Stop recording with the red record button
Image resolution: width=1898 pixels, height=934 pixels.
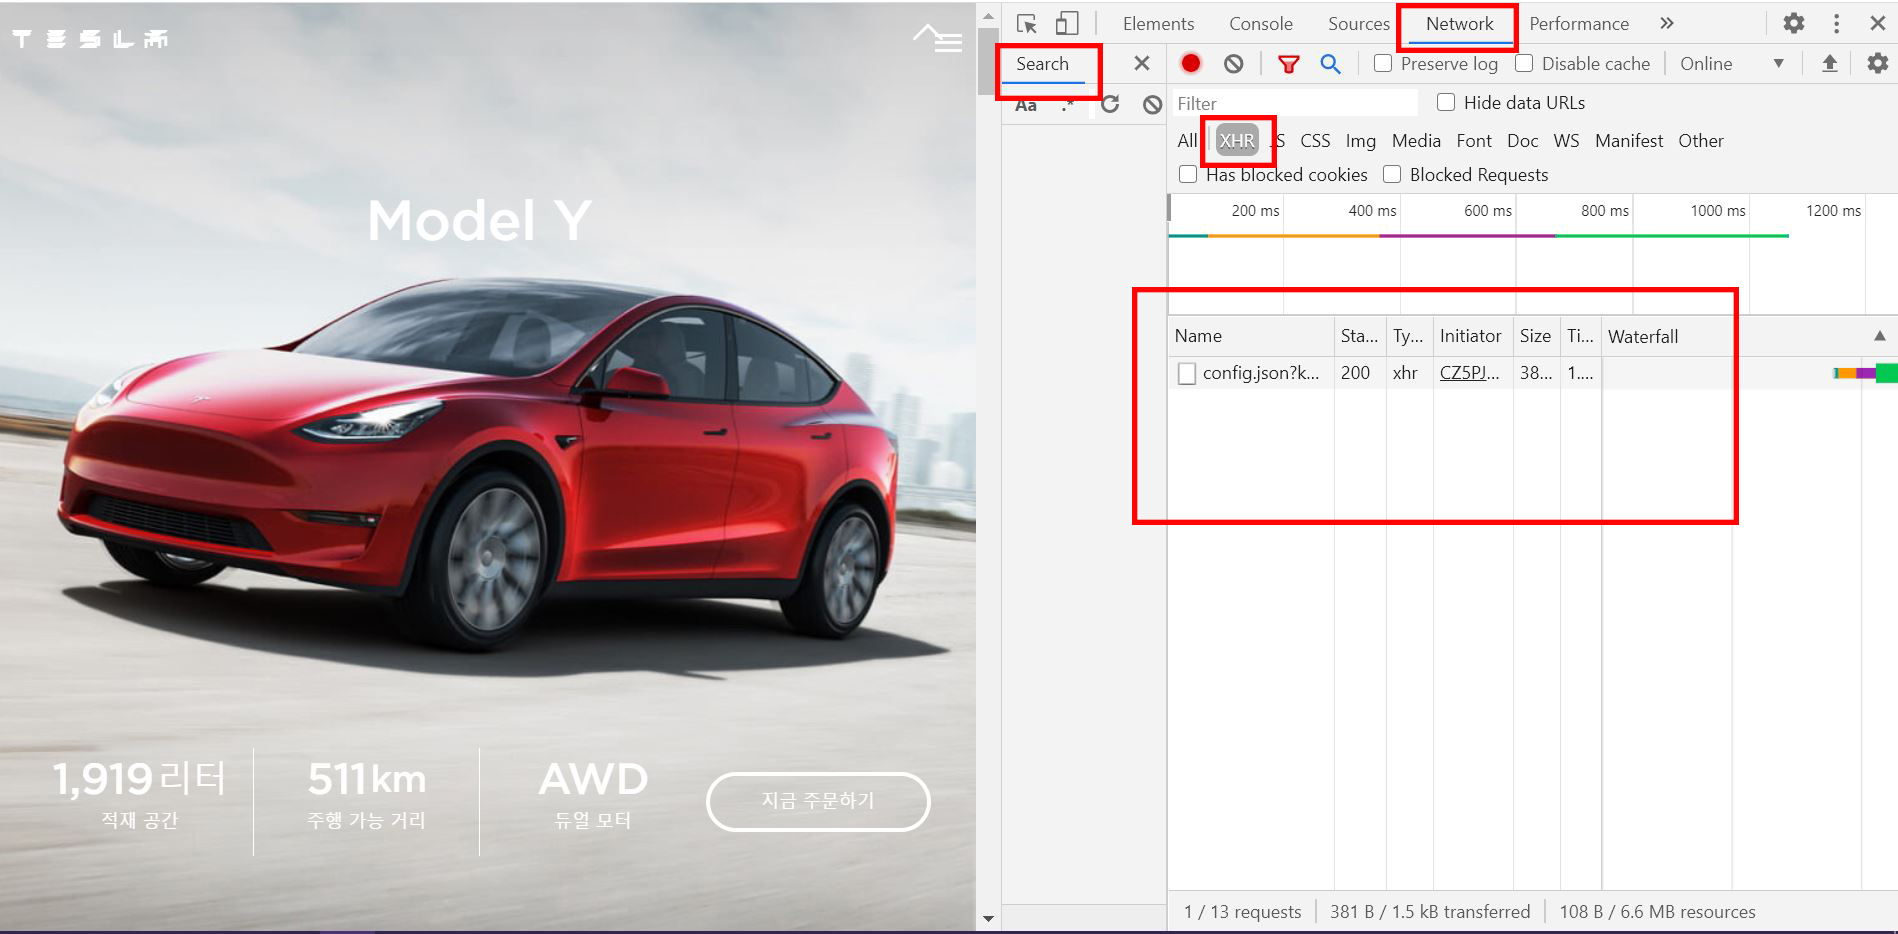(1190, 64)
